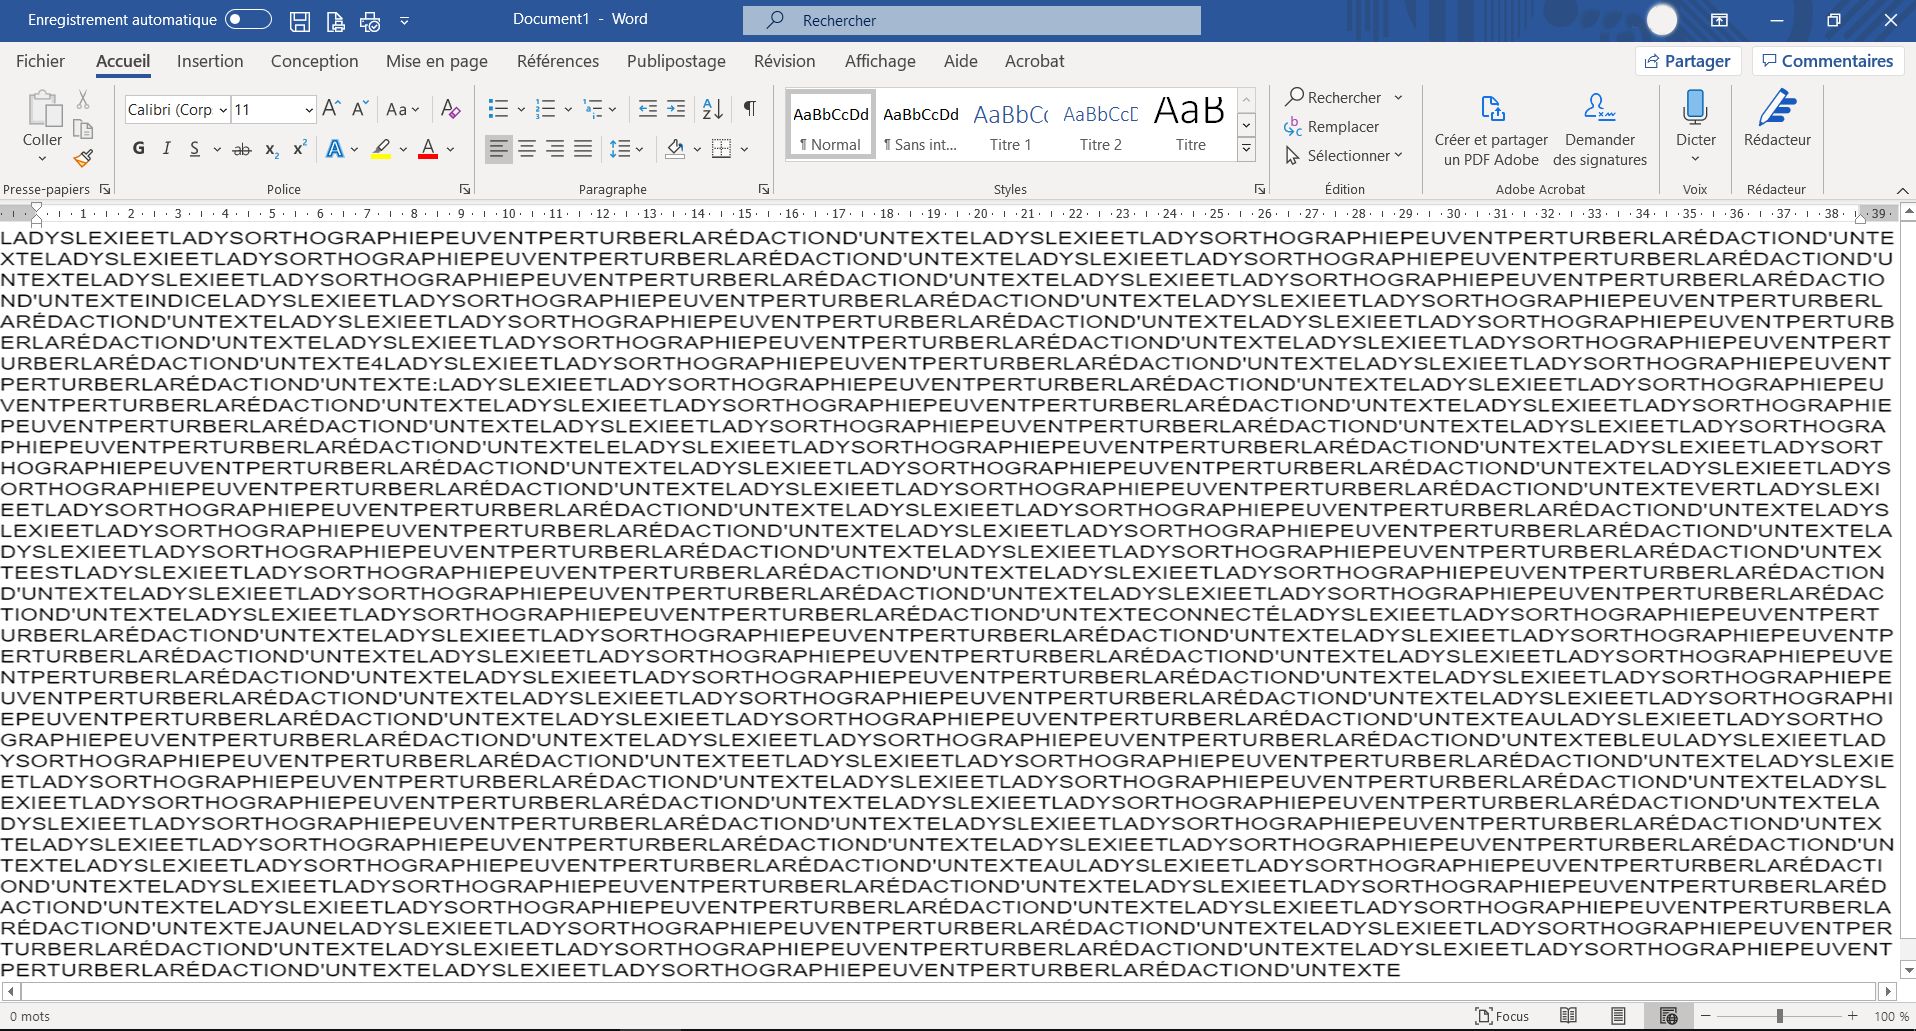Click the bulleted list icon
This screenshot has height=1031, width=1916.
(x=497, y=109)
